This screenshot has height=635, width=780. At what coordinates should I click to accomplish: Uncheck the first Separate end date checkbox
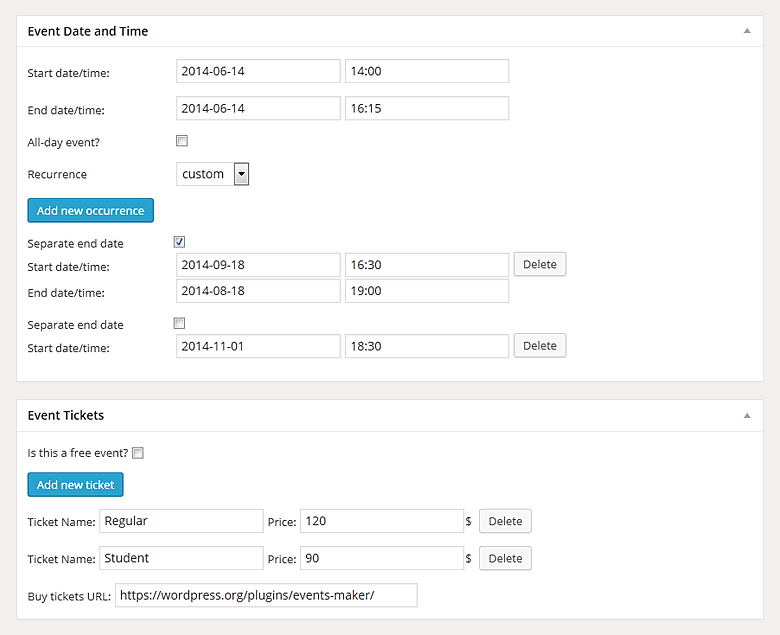point(180,242)
